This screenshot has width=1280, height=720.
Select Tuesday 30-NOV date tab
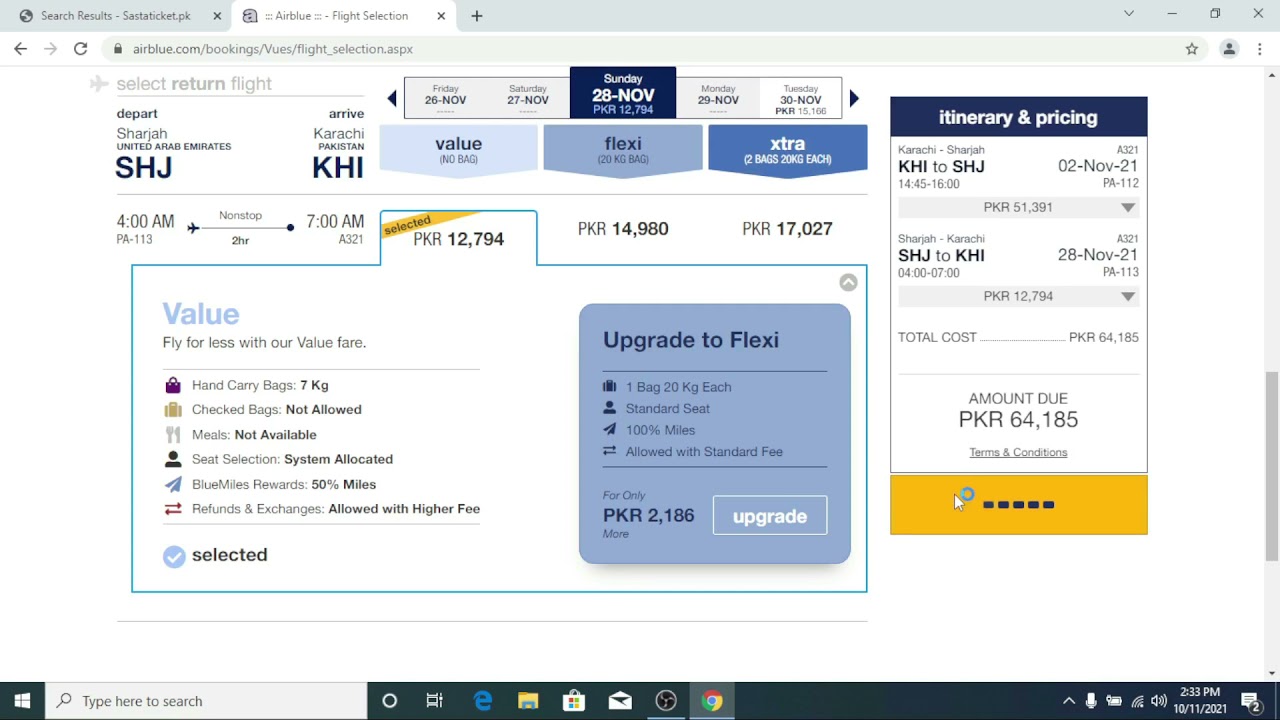801,97
